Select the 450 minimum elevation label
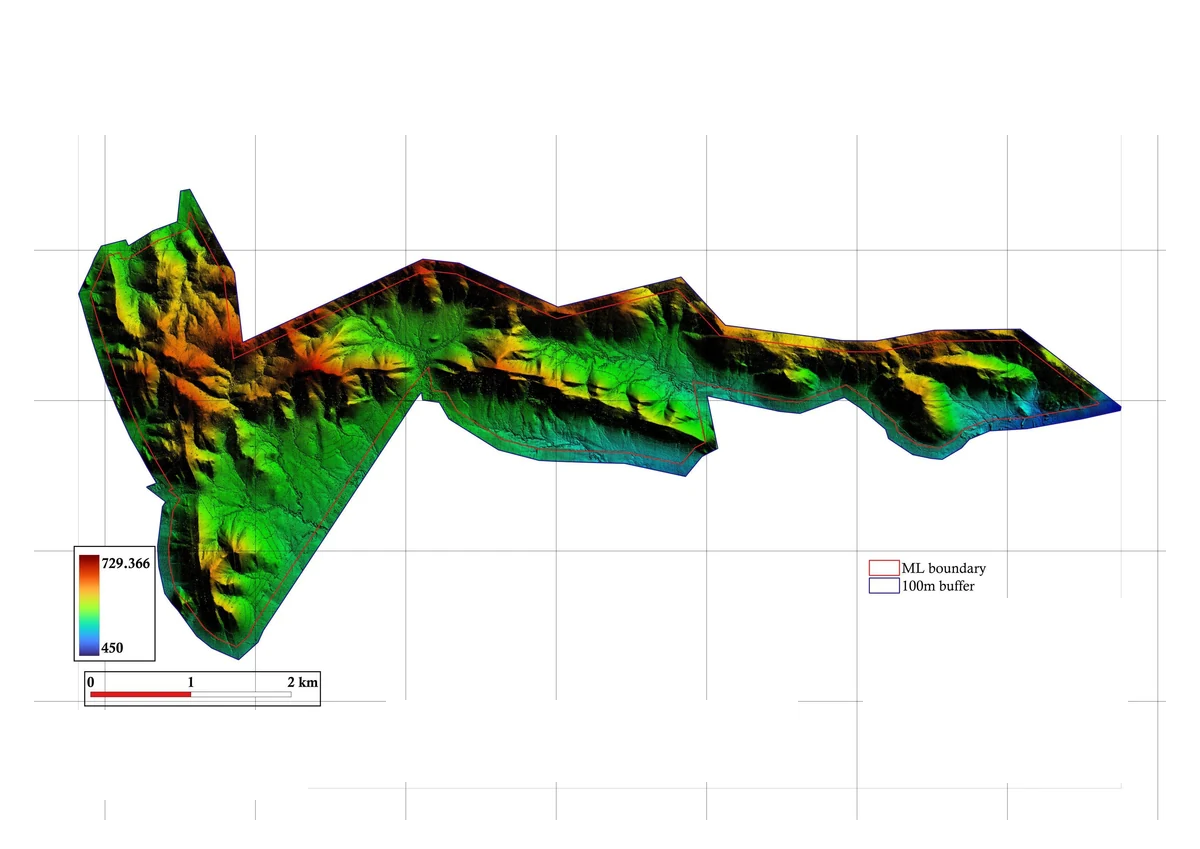The height and width of the screenshot is (849, 1200). [x=112, y=648]
